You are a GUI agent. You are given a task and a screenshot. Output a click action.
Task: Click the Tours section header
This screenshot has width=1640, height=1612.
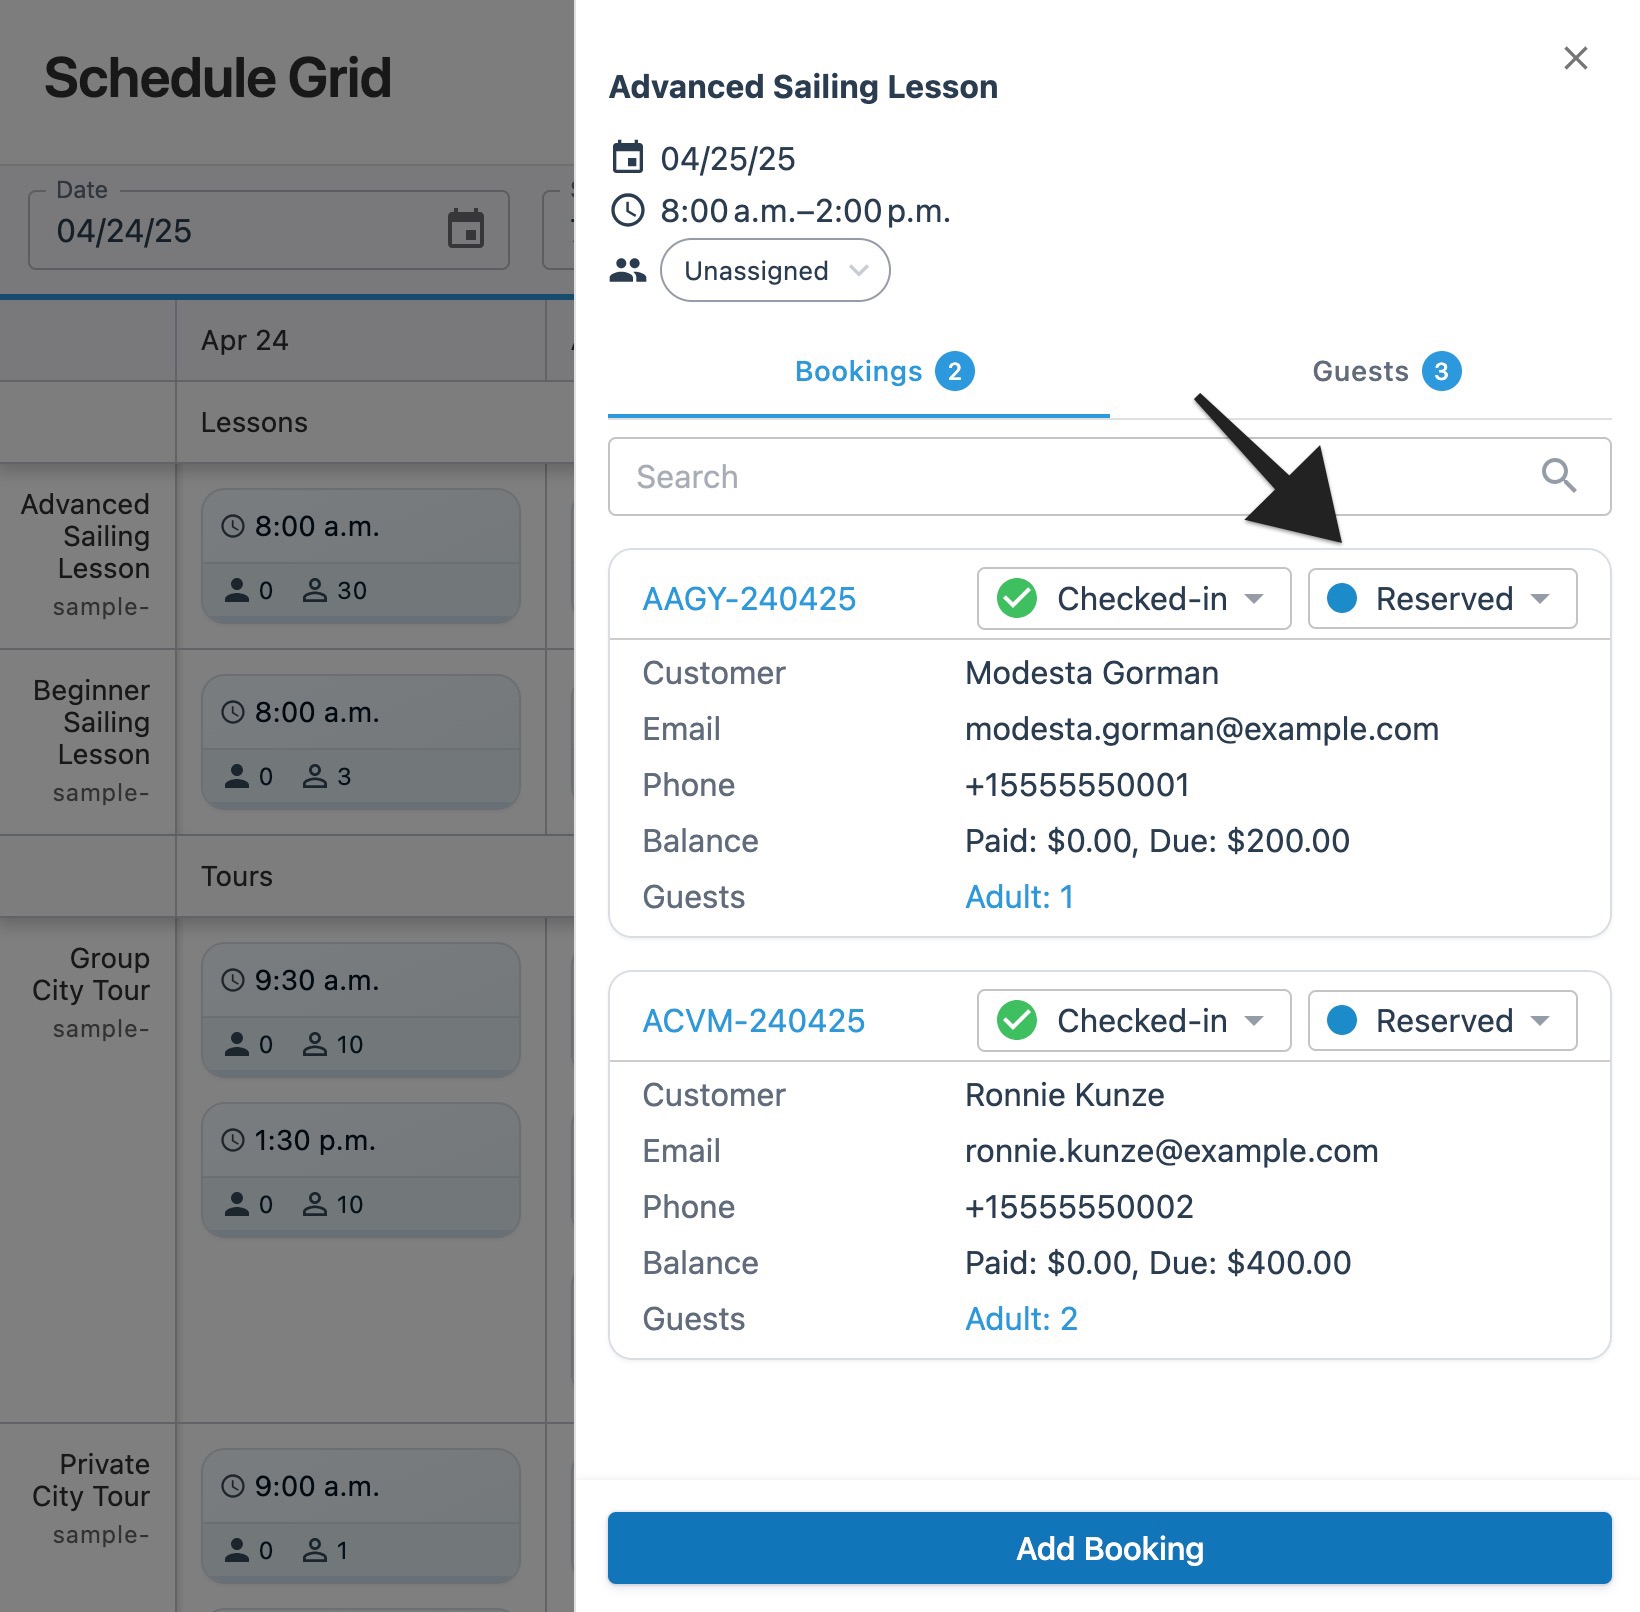(x=237, y=876)
